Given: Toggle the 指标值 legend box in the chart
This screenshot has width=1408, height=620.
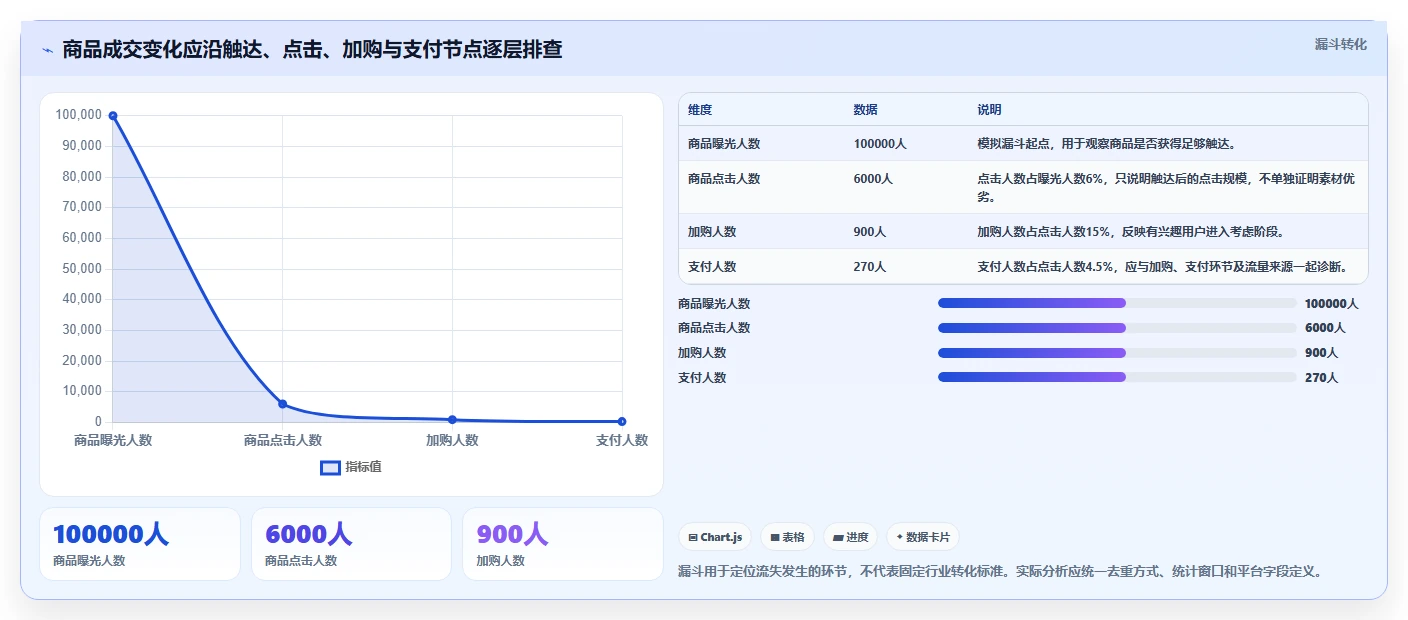Looking at the screenshot, I should point(330,467).
